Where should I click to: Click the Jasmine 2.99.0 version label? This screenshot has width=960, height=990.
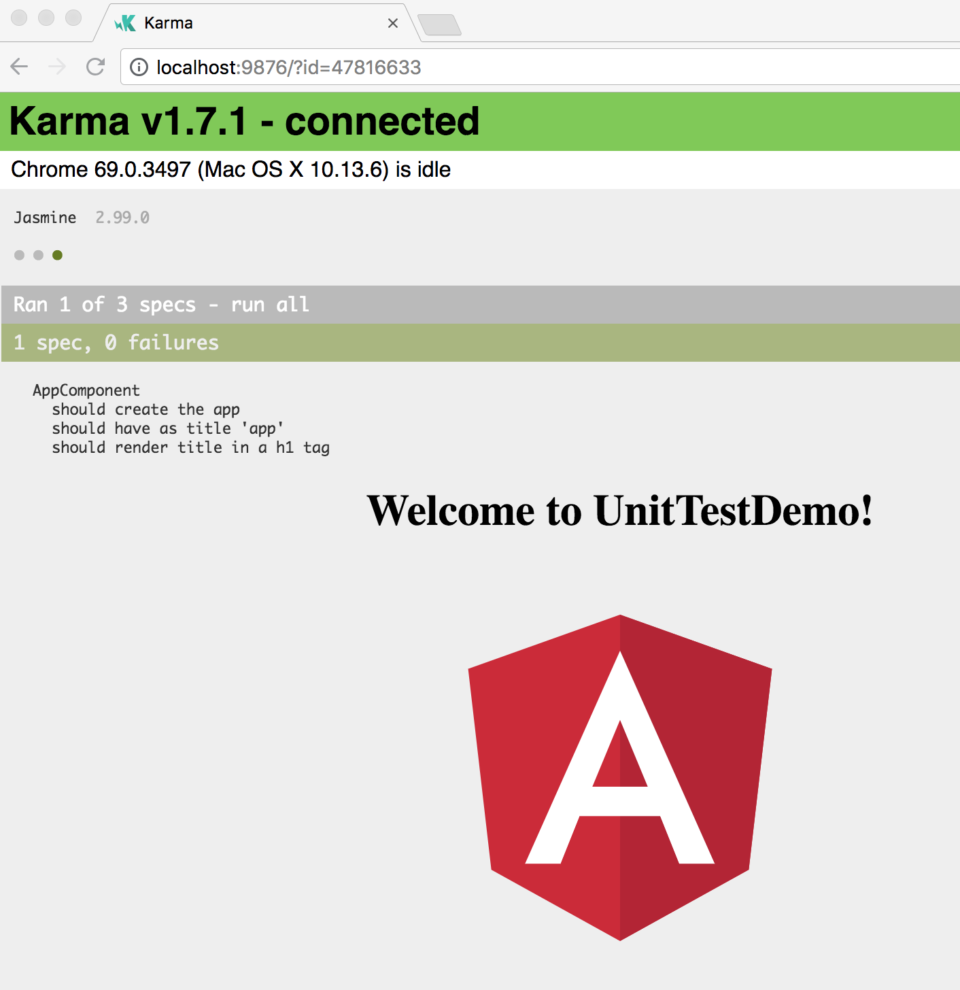pyautogui.click(x=44, y=217)
